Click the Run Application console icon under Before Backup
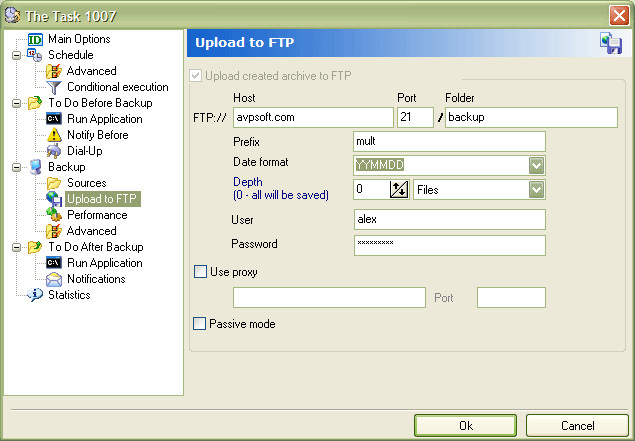635x441 pixels. pos(54,119)
